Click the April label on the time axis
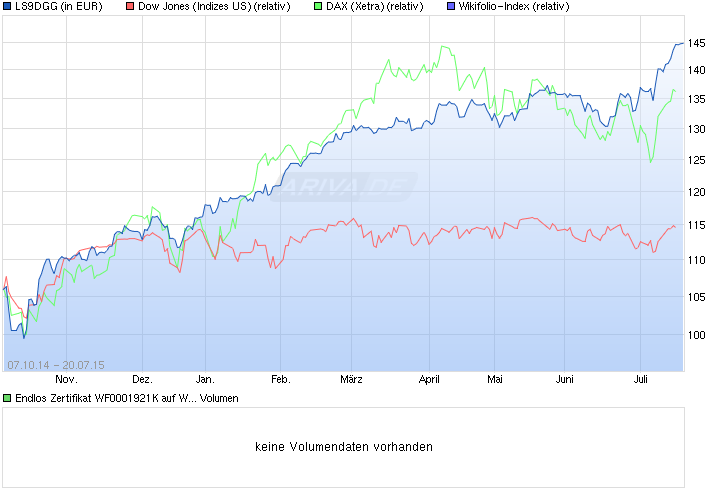 429,380
